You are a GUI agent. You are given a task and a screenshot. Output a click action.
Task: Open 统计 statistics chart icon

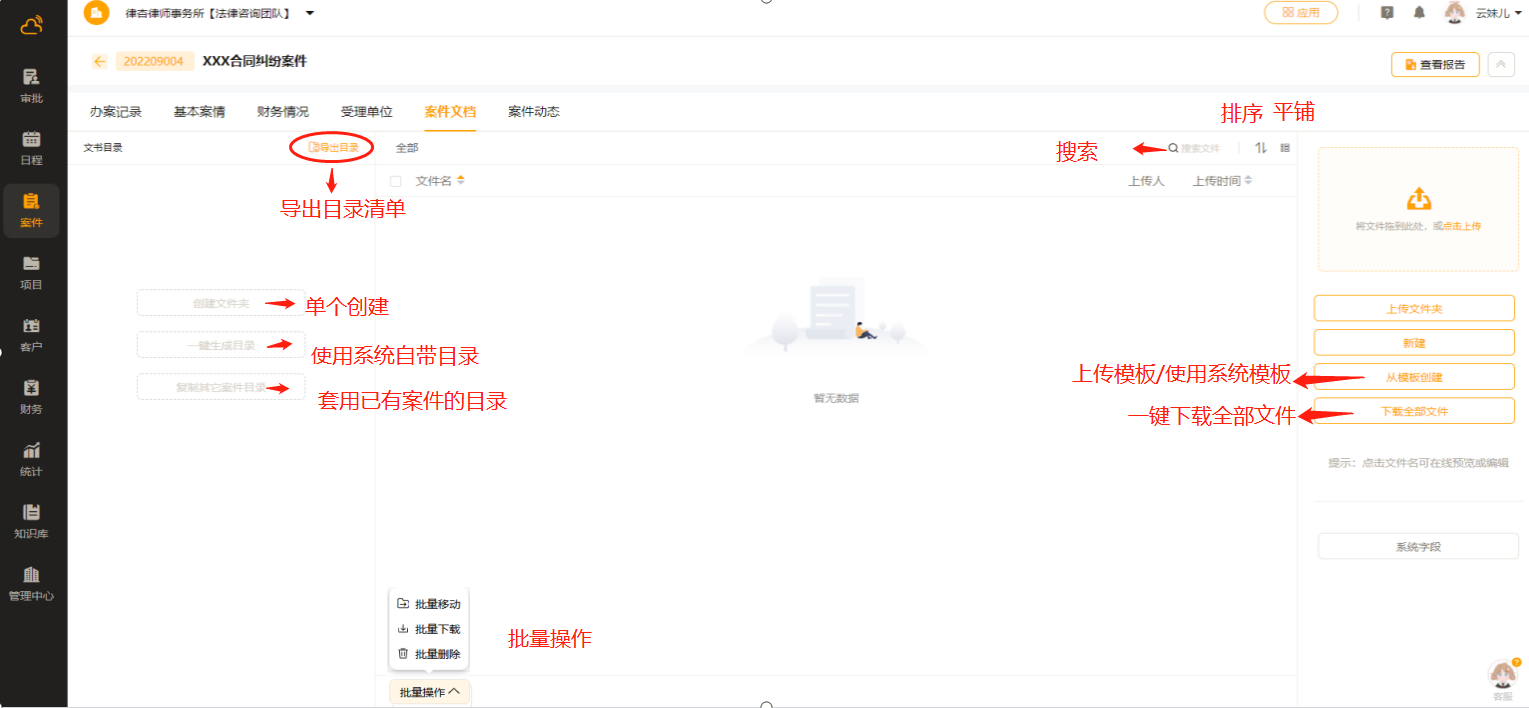click(x=31, y=457)
